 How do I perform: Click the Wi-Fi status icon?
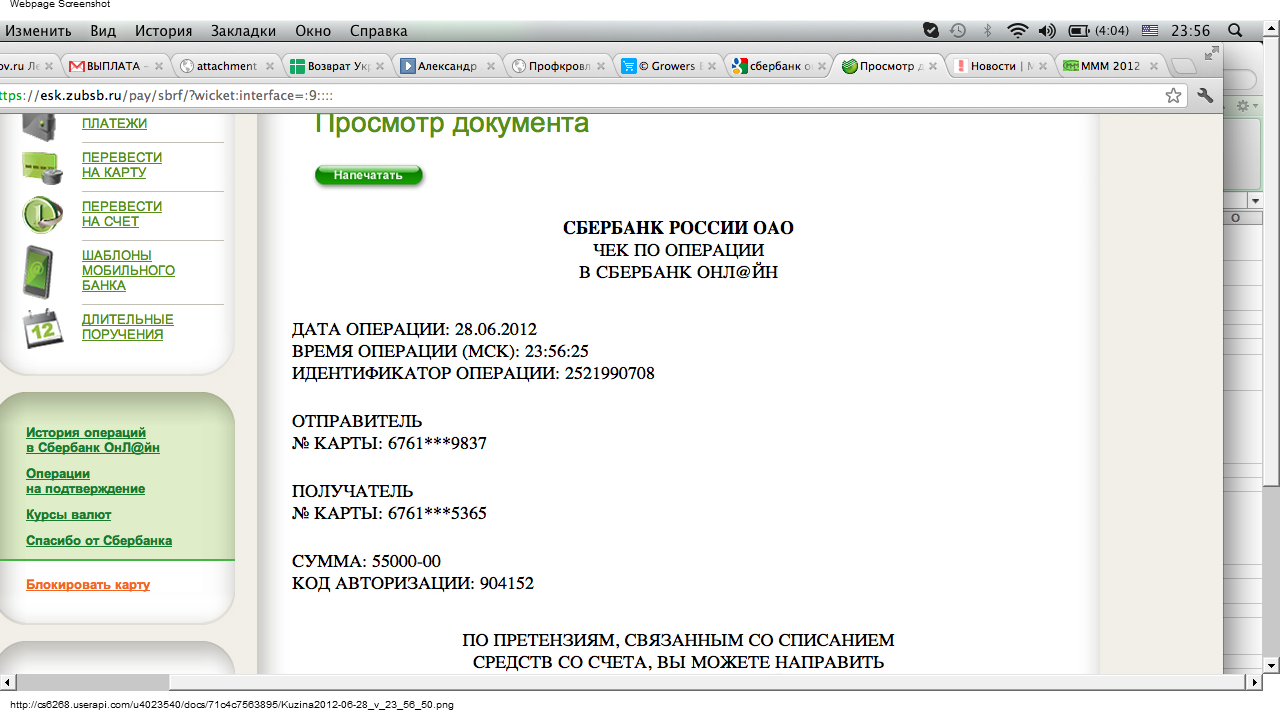[1018, 31]
